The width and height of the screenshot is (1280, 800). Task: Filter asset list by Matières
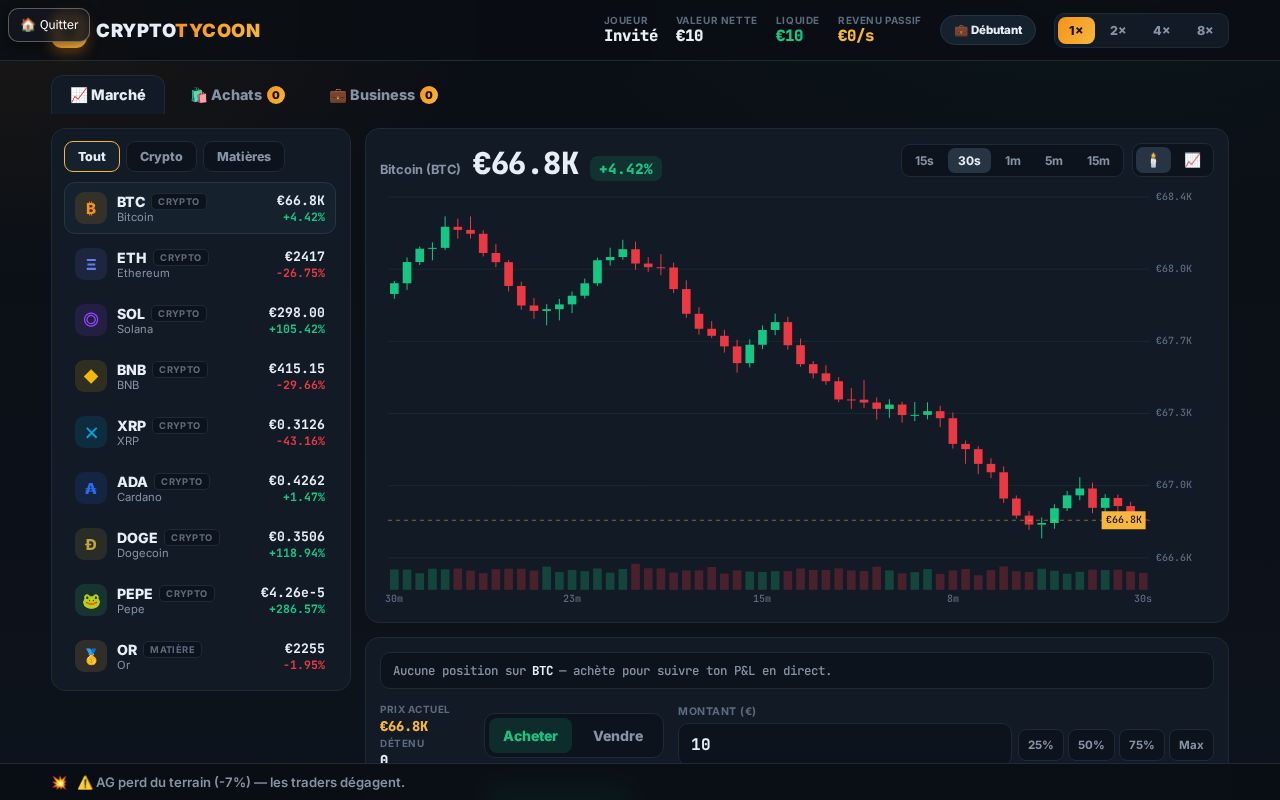[x=244, y=156]
